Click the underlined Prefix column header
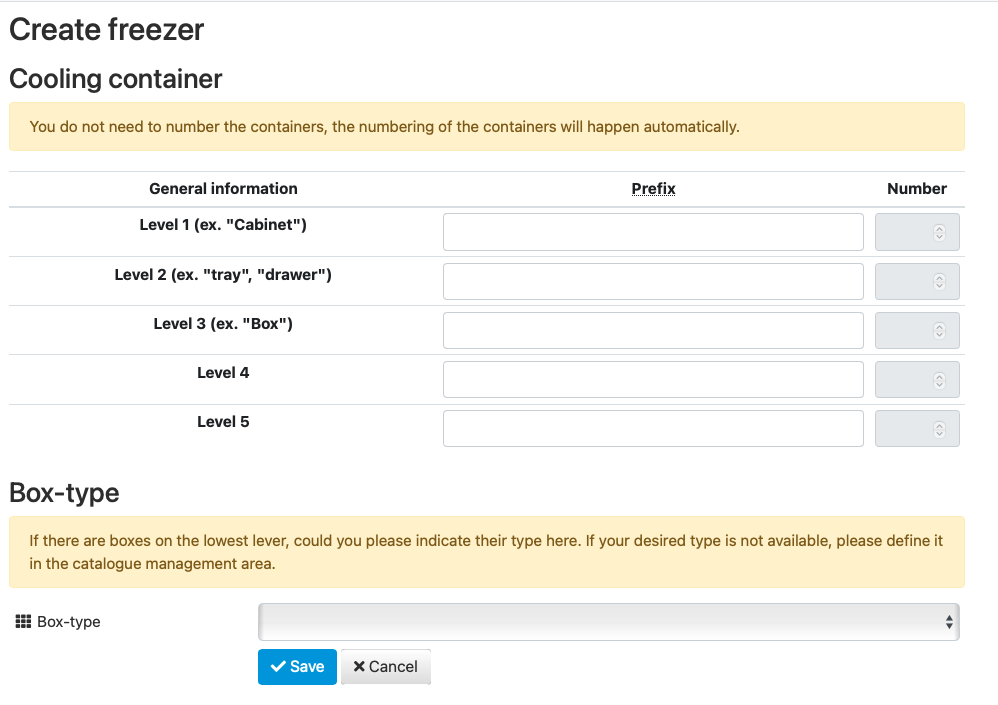Image resolution: width=998 pixels, height=705 pixels. tap(653, 189)
